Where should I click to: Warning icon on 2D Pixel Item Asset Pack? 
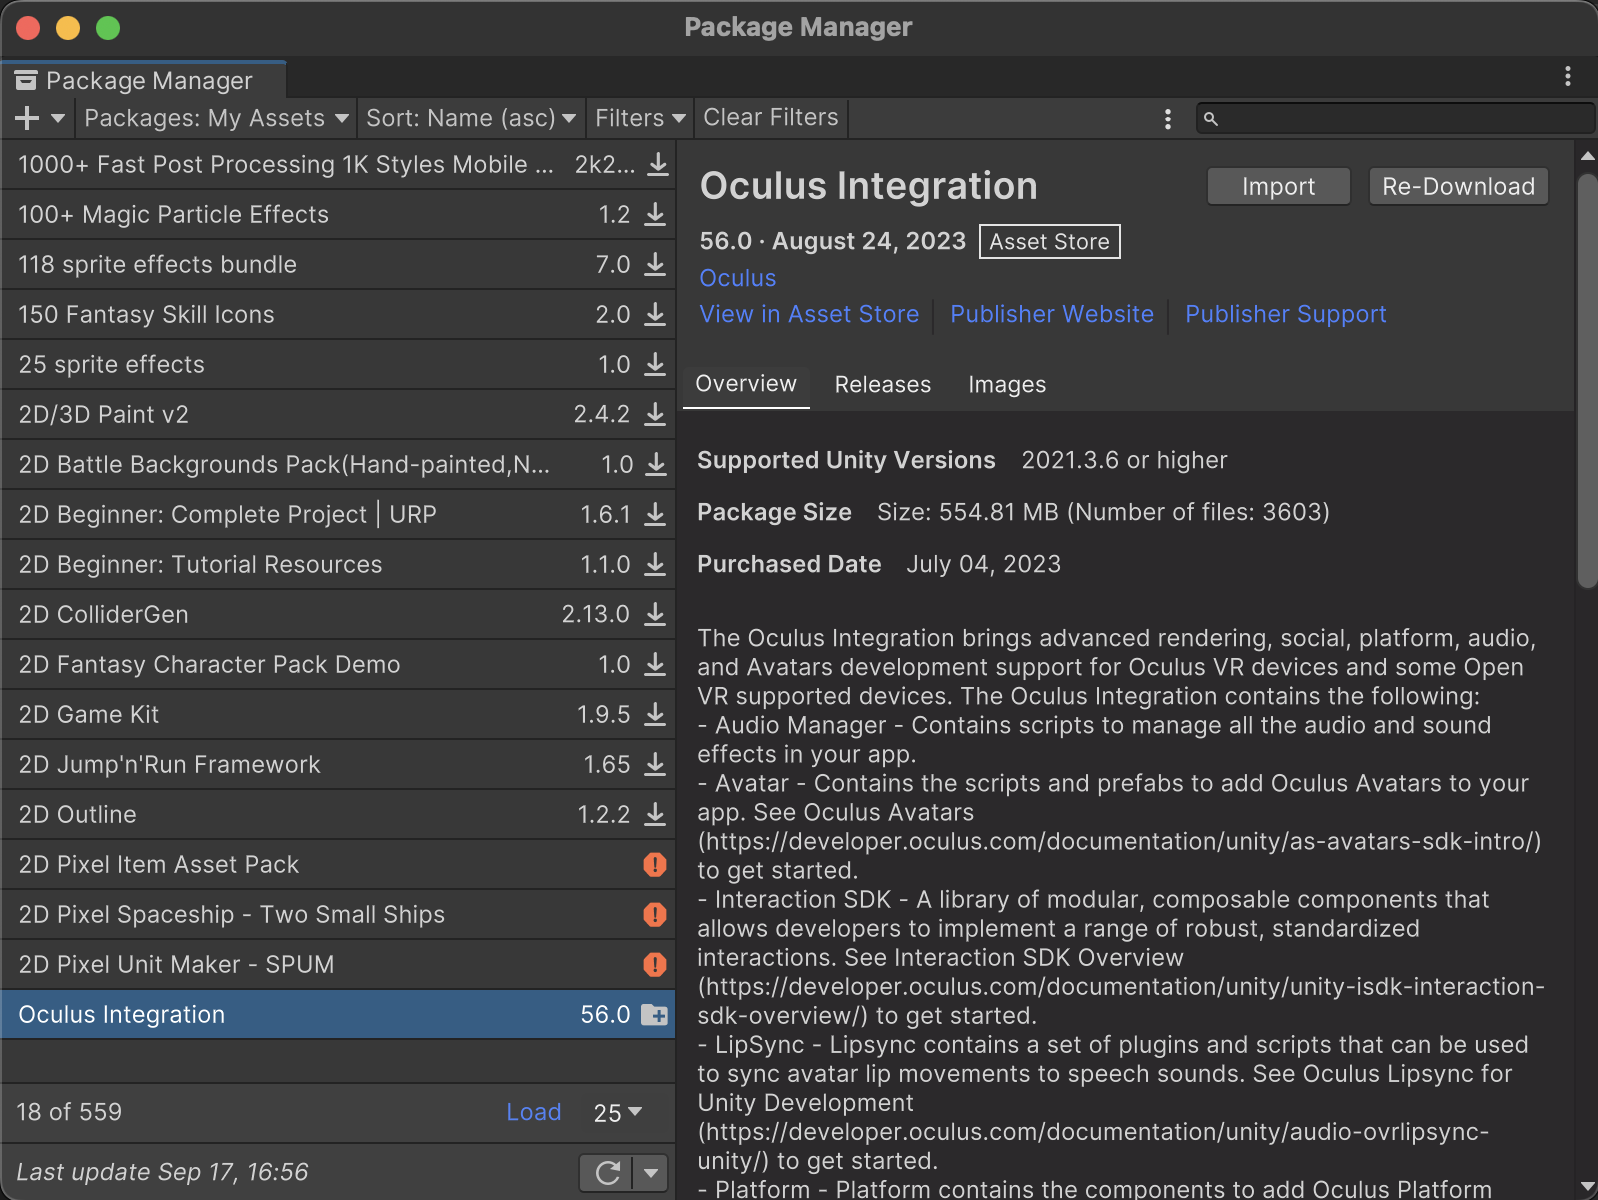(655, 864)
